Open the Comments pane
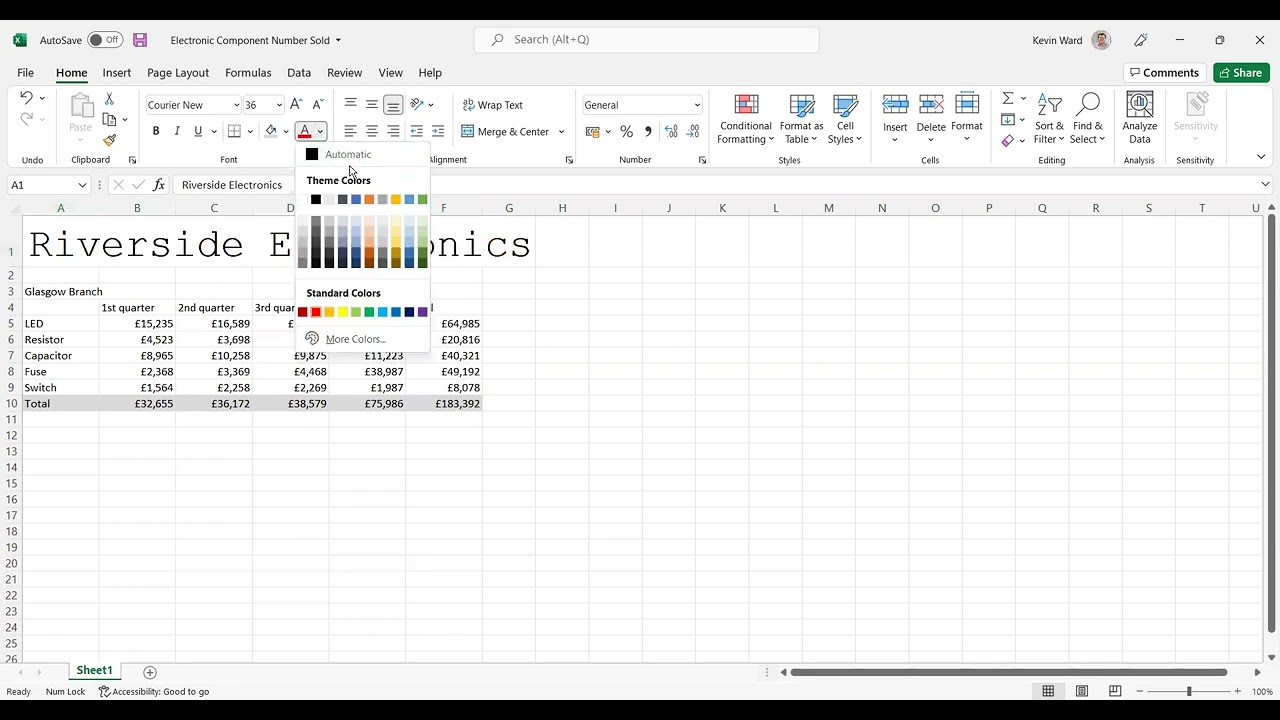This screenshot has width=1280, height=720. 1164,73
